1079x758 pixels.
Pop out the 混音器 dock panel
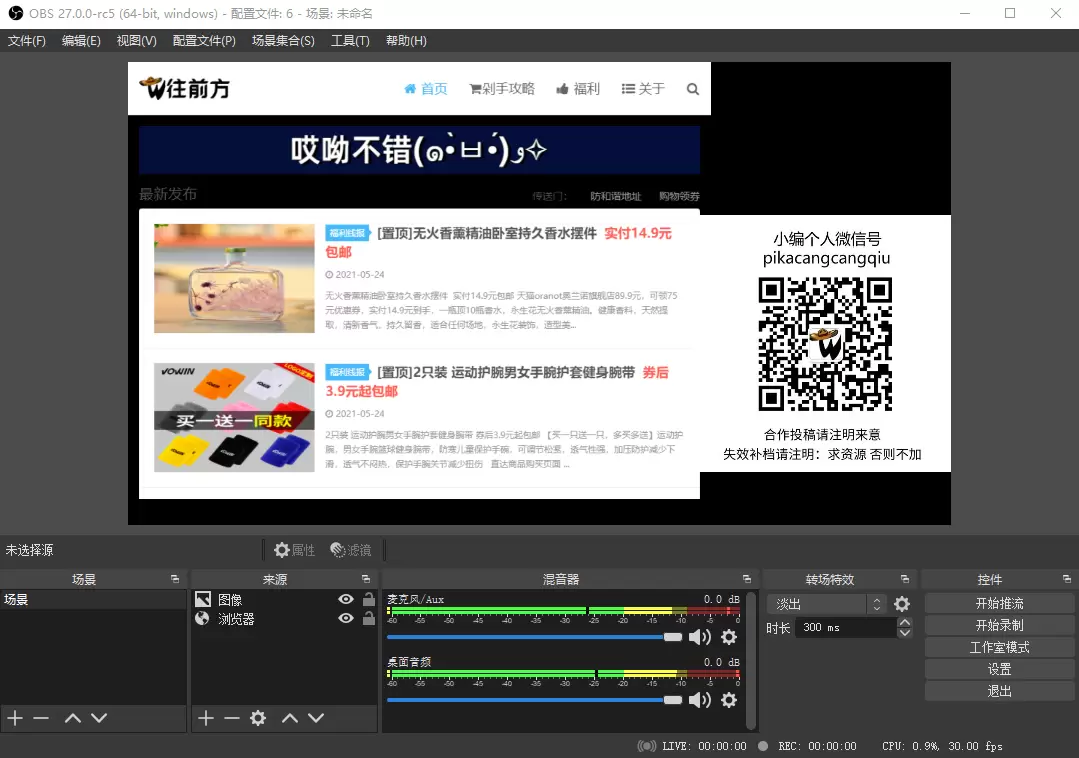click(x=747, y=579)
